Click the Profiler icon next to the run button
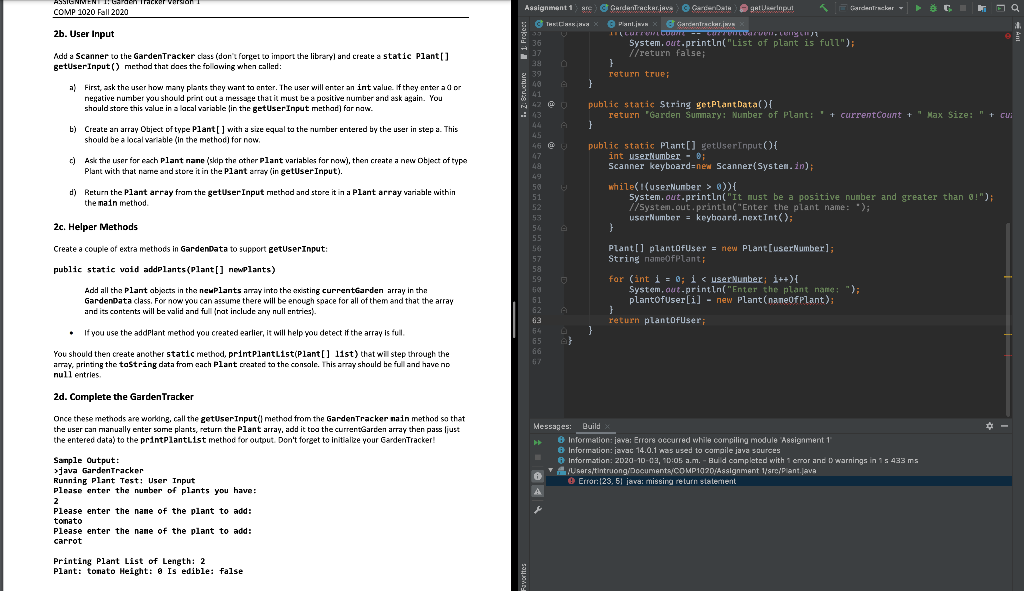 pos(982,9)
